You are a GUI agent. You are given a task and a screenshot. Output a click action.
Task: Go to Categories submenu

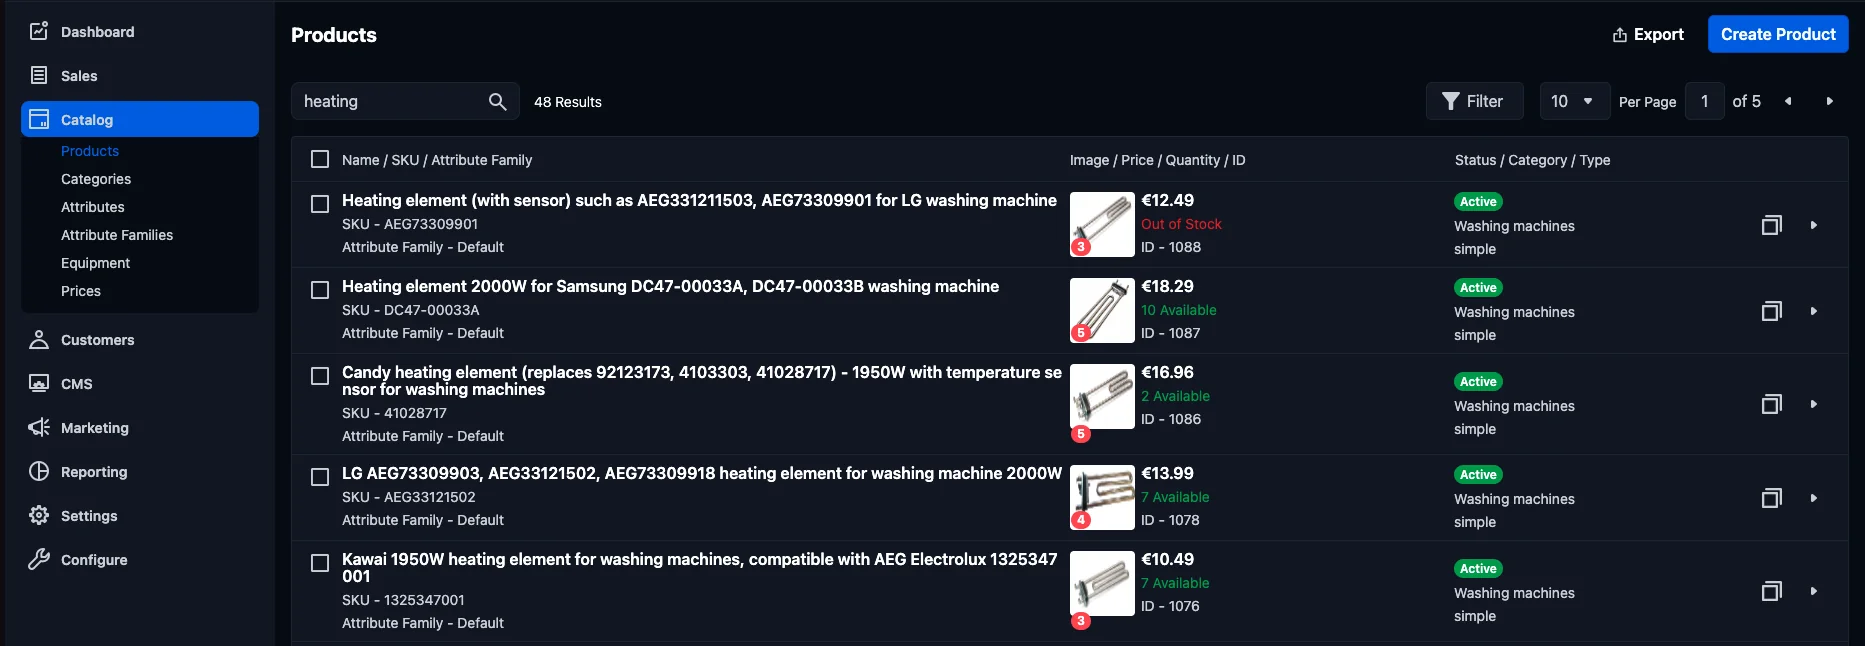(96, 179)
